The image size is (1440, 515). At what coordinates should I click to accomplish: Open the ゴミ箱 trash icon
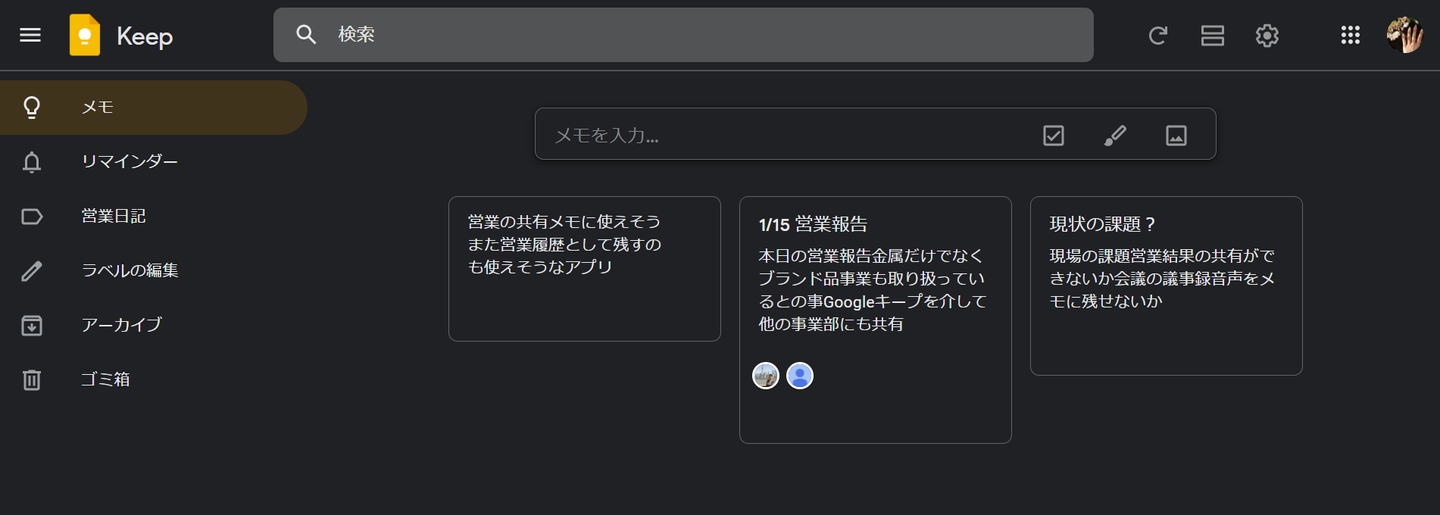32,380
